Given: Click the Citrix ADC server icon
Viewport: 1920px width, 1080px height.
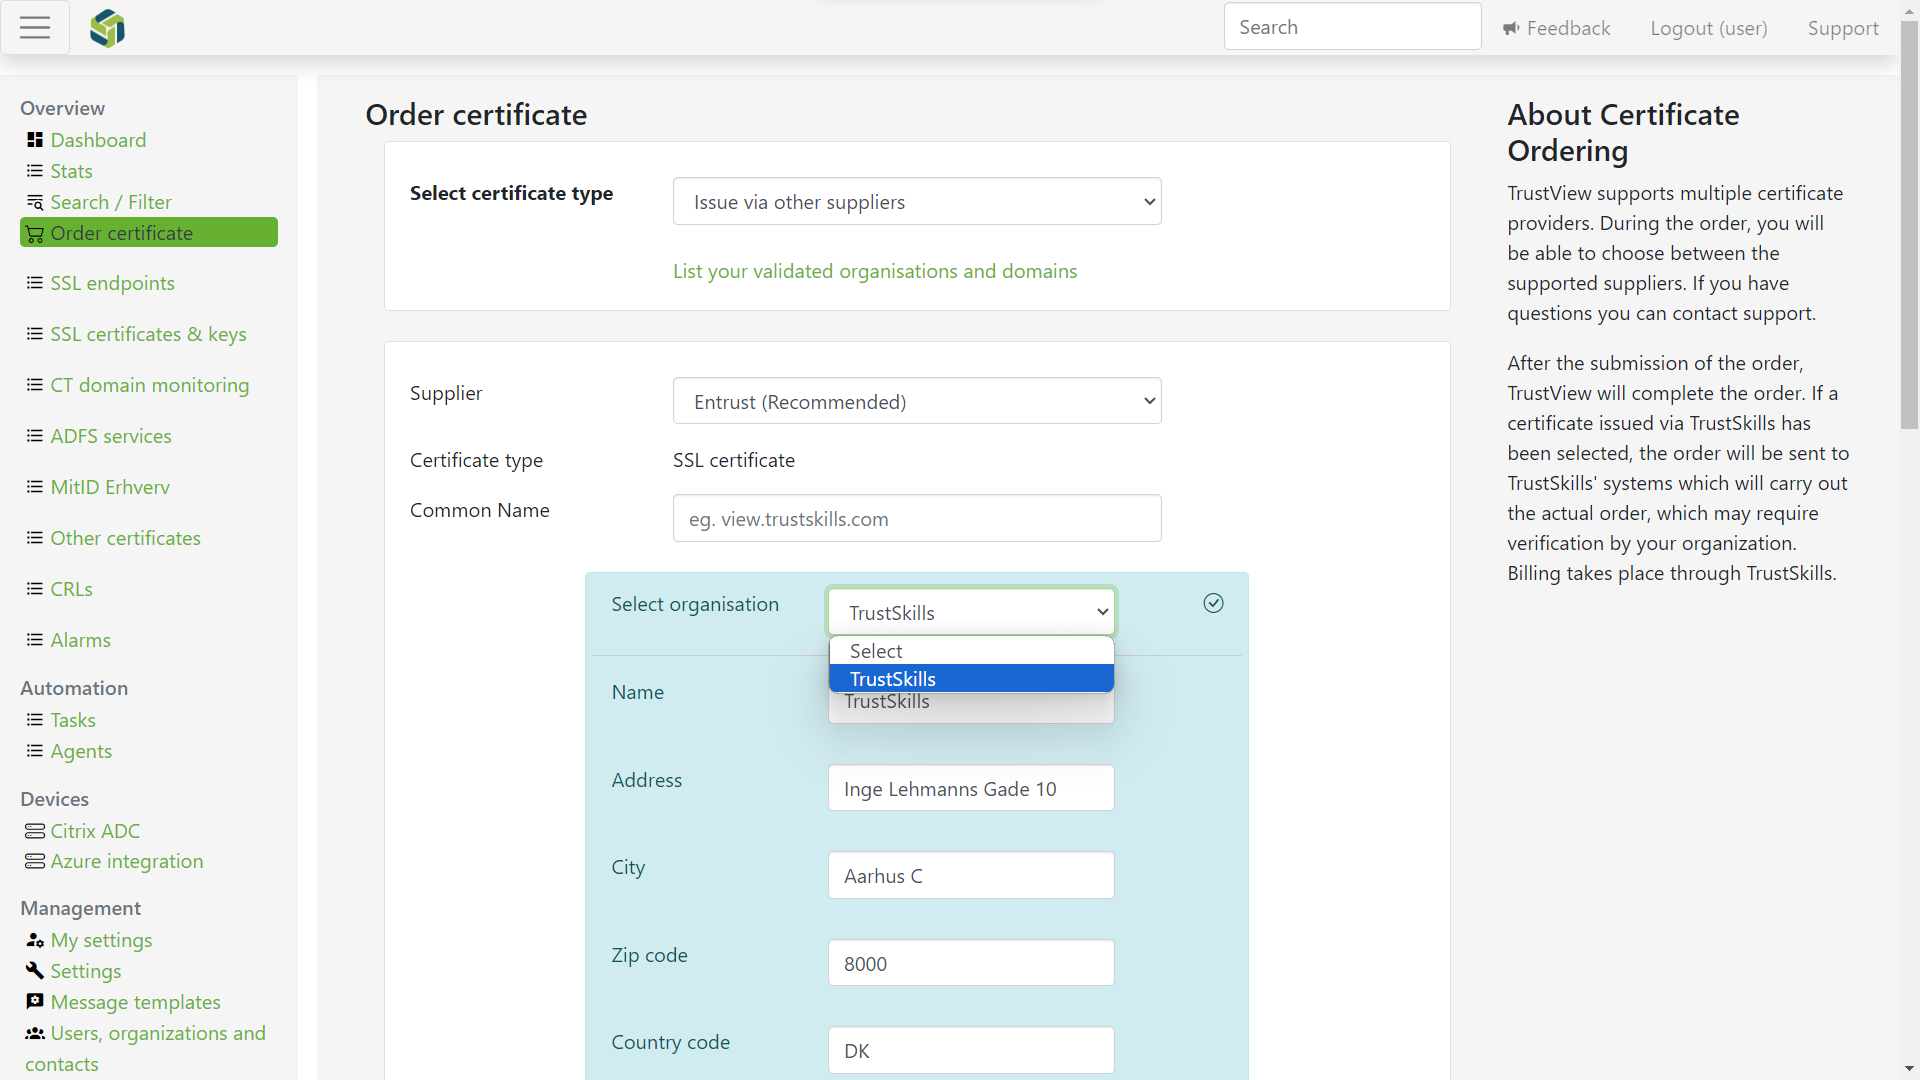Looking at the screenshot, I should pyautogui.click(x=35, y=831).
